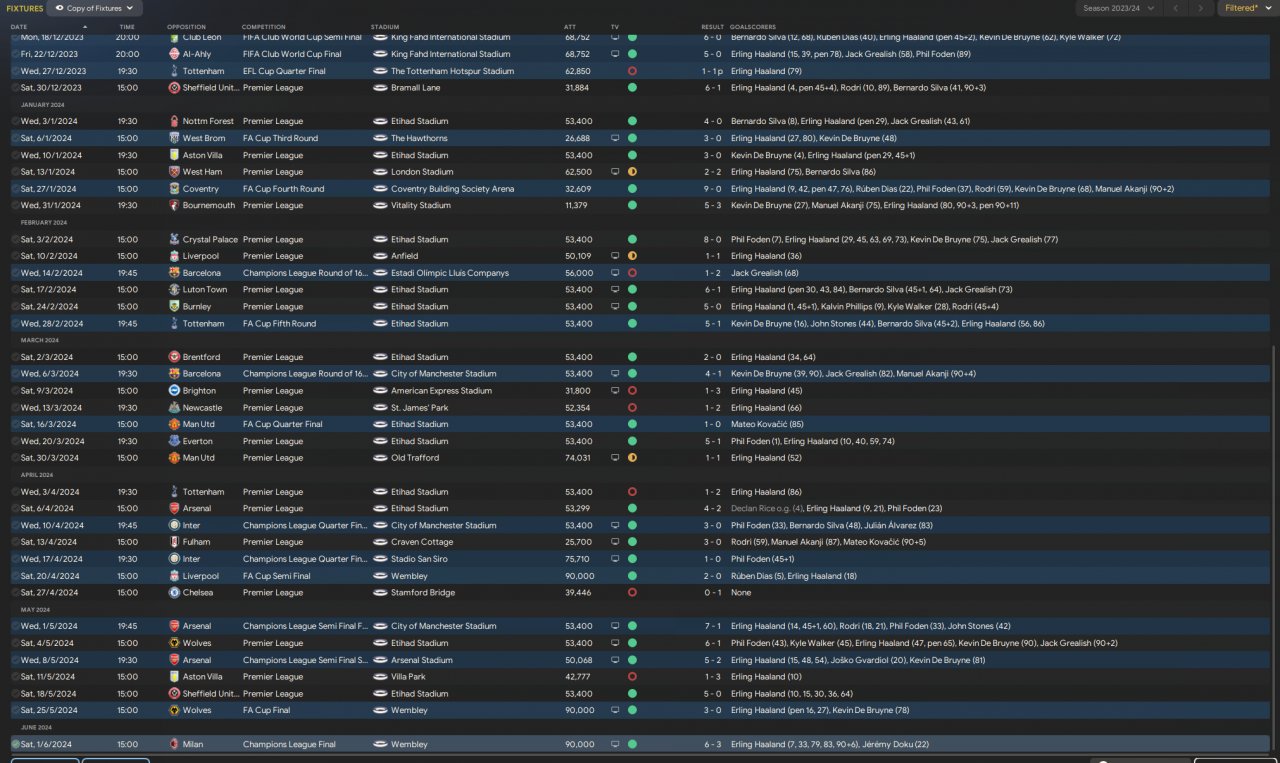The height and width of the screenshot is (763, 1280).
Task: Click the stadium icon beside Old Trafford
Action: coord(380,458)
